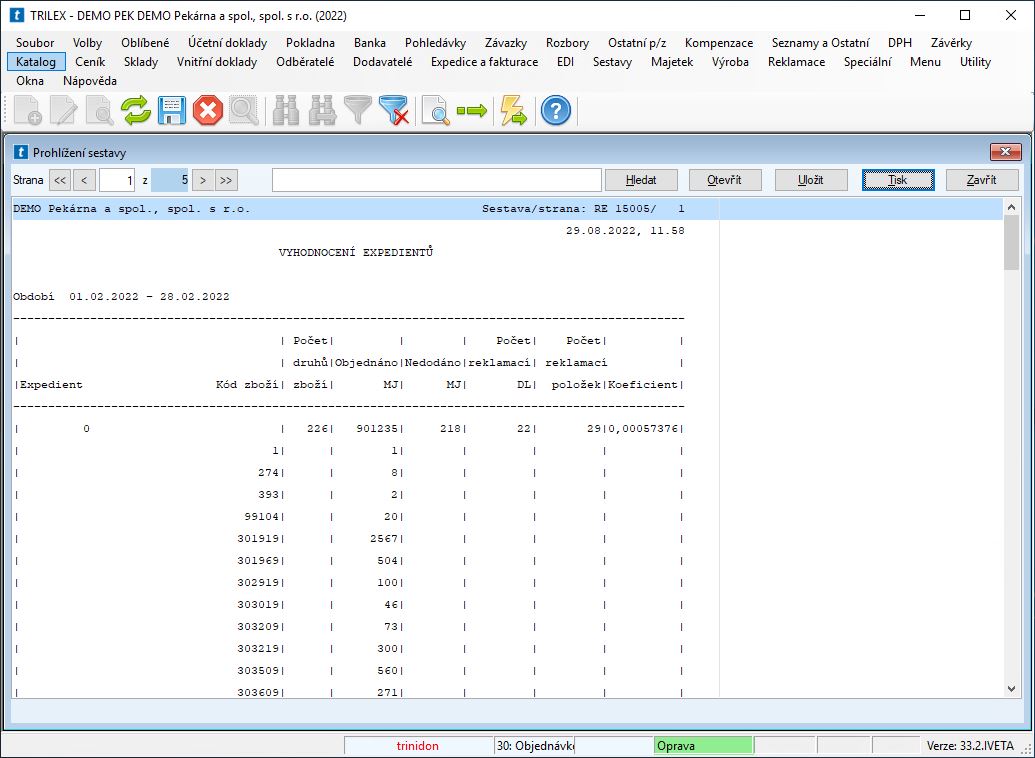Viewport: 1035px width, 758px height.
Task: Click the yellow lightning quick action icon
Action: coord(514,110)
